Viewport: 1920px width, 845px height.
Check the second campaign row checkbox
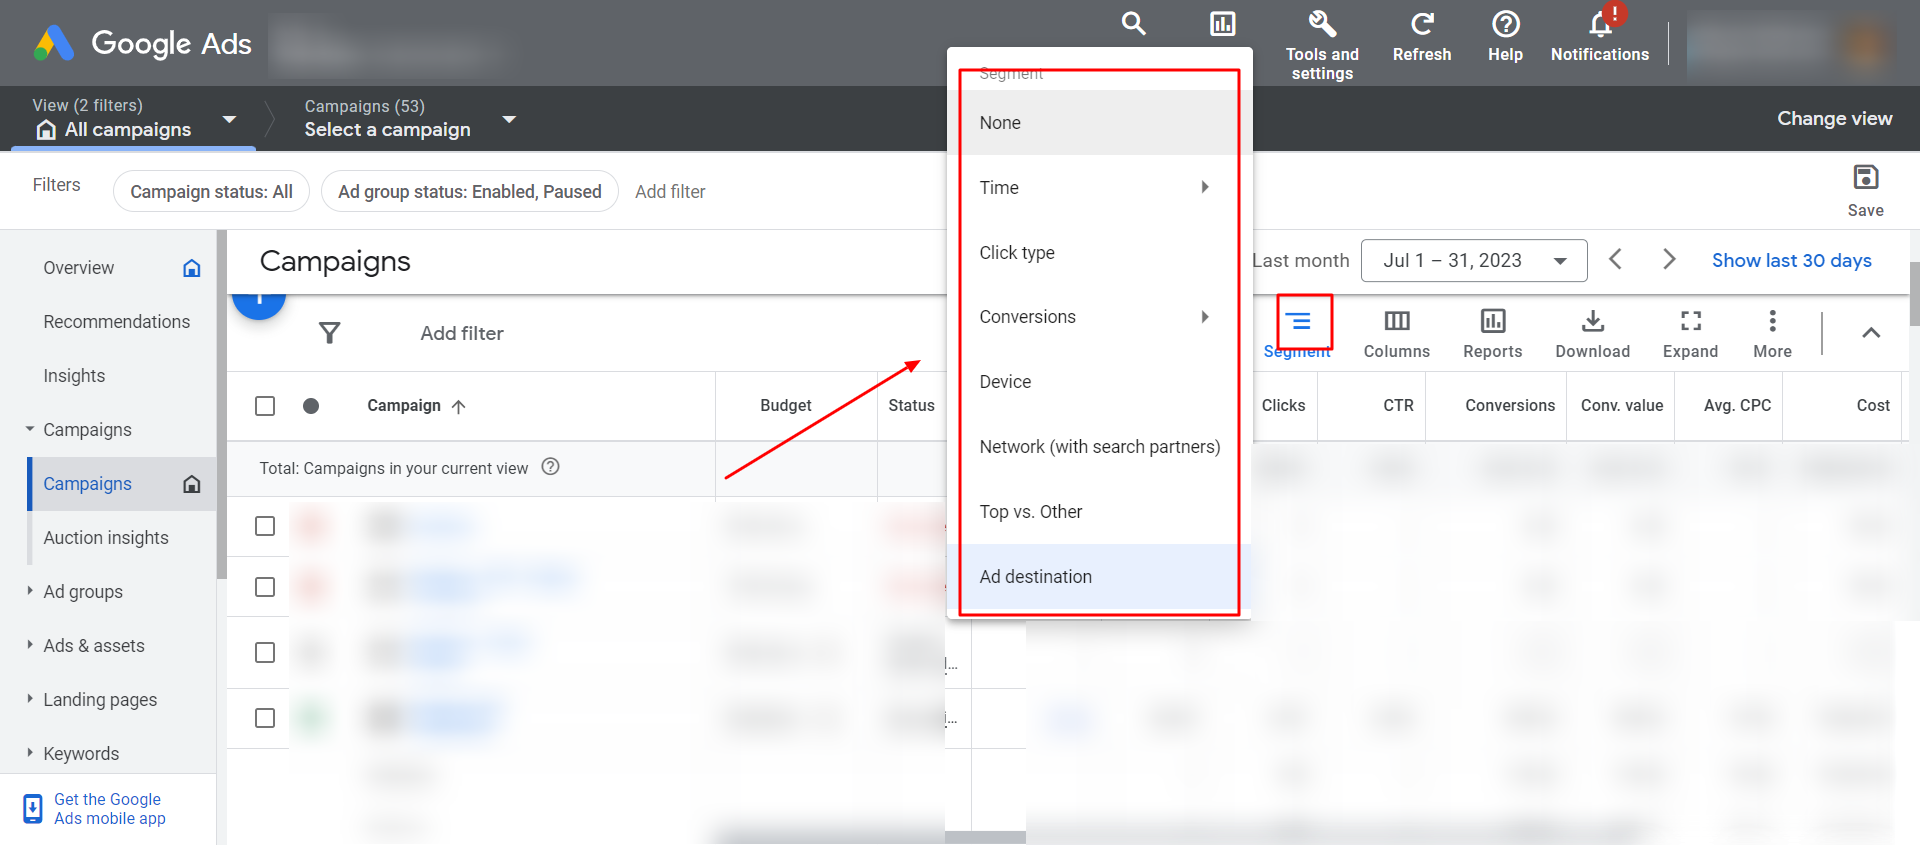[265, 587]
